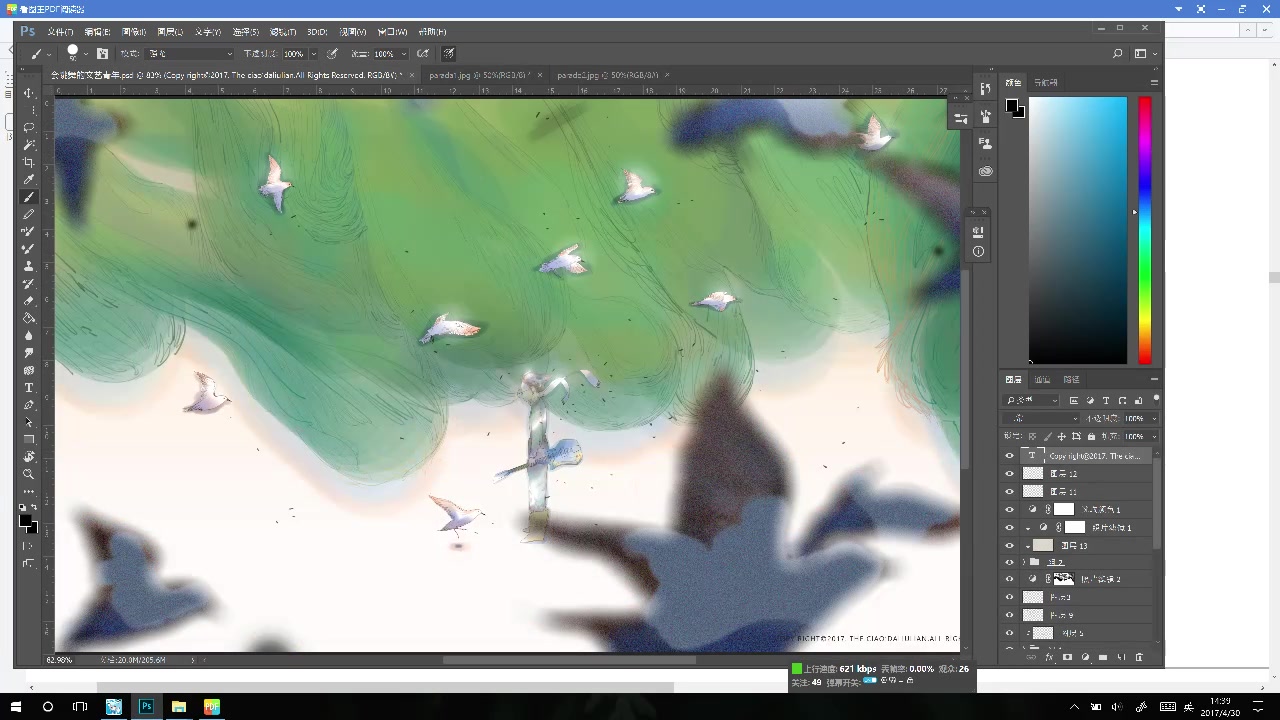
Task: Select the Lasso tool
Action: (29, 127)
